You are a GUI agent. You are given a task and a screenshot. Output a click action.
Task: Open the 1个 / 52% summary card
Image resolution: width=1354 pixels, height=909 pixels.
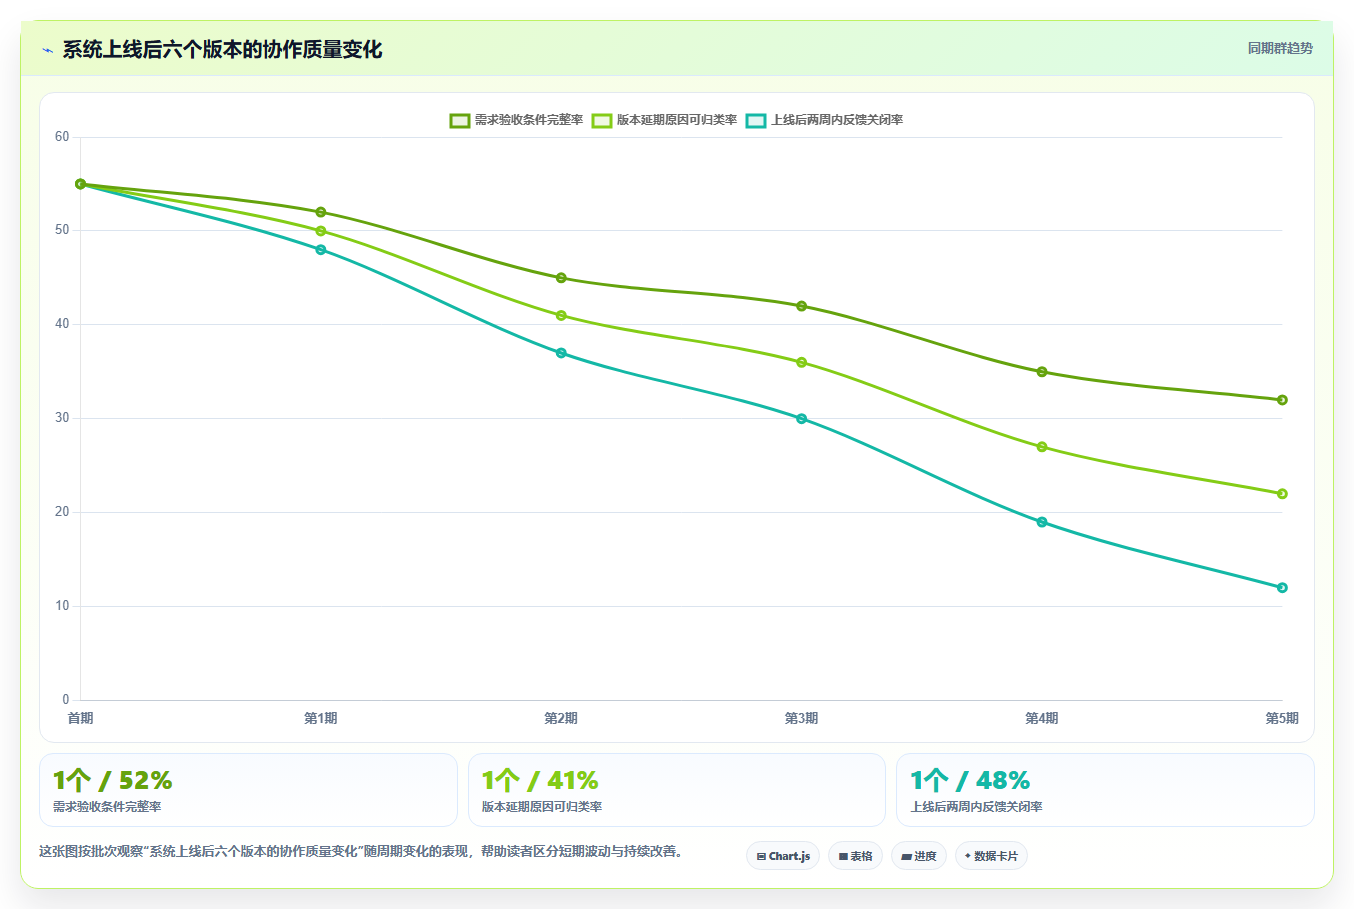pos(248,790)
